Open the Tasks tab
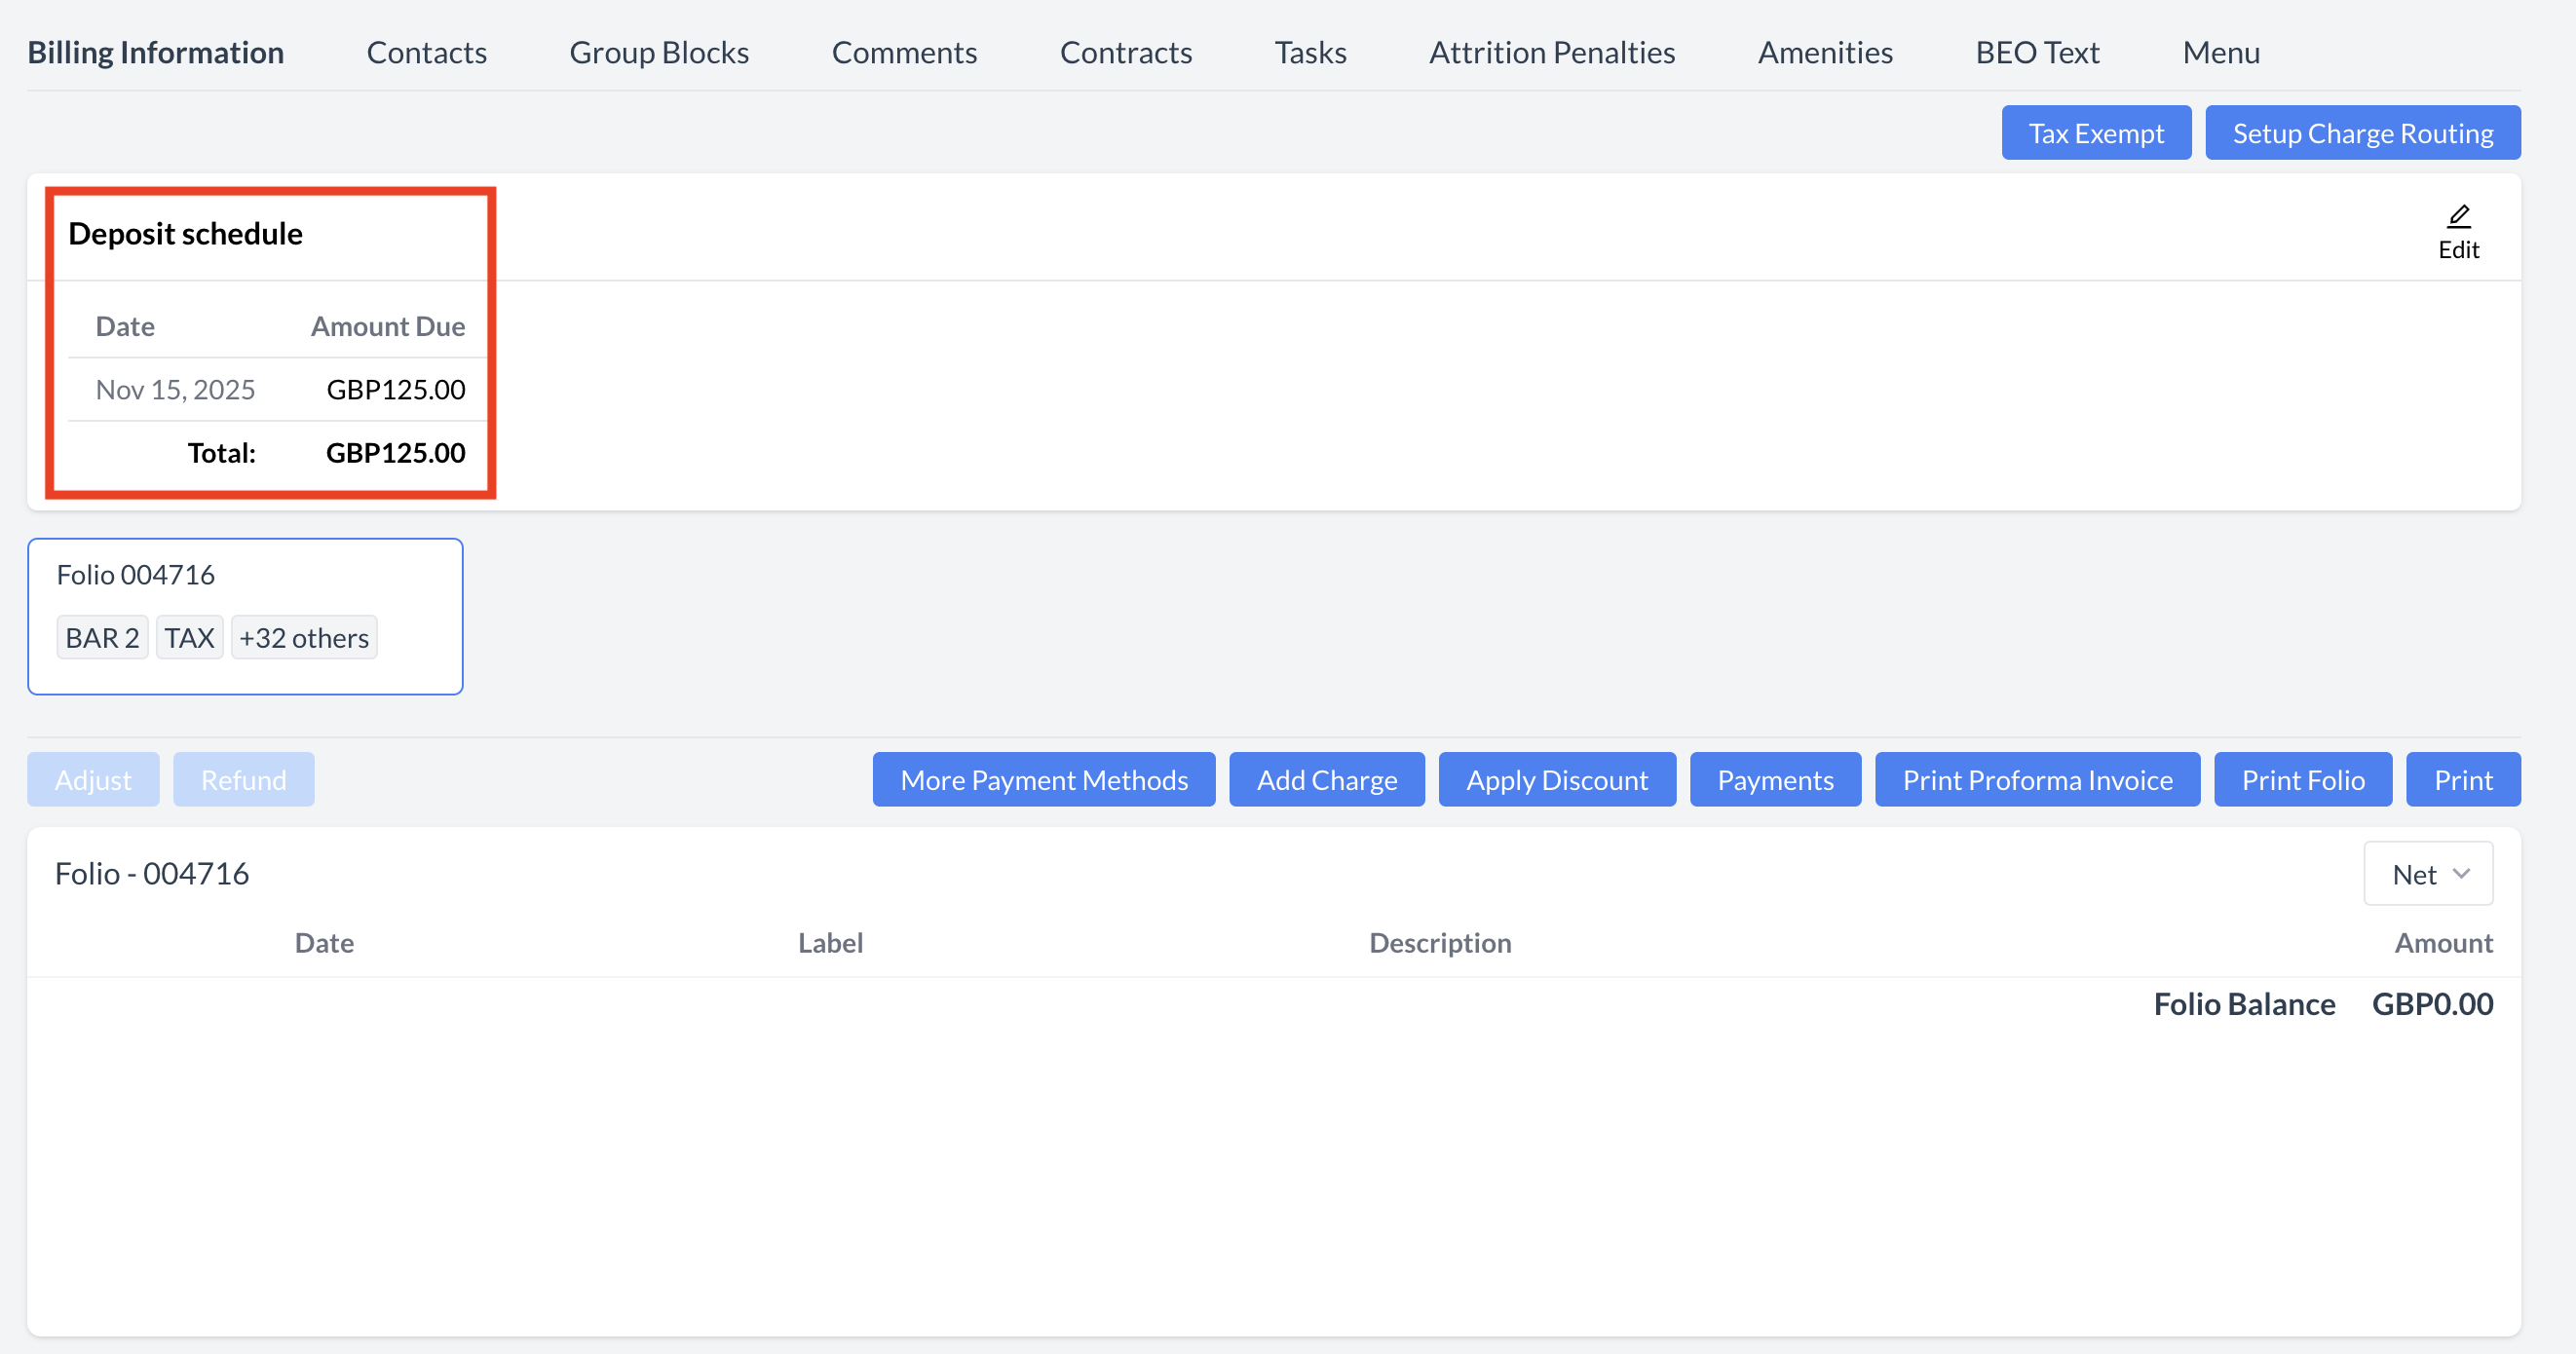 pos(1309,52)
